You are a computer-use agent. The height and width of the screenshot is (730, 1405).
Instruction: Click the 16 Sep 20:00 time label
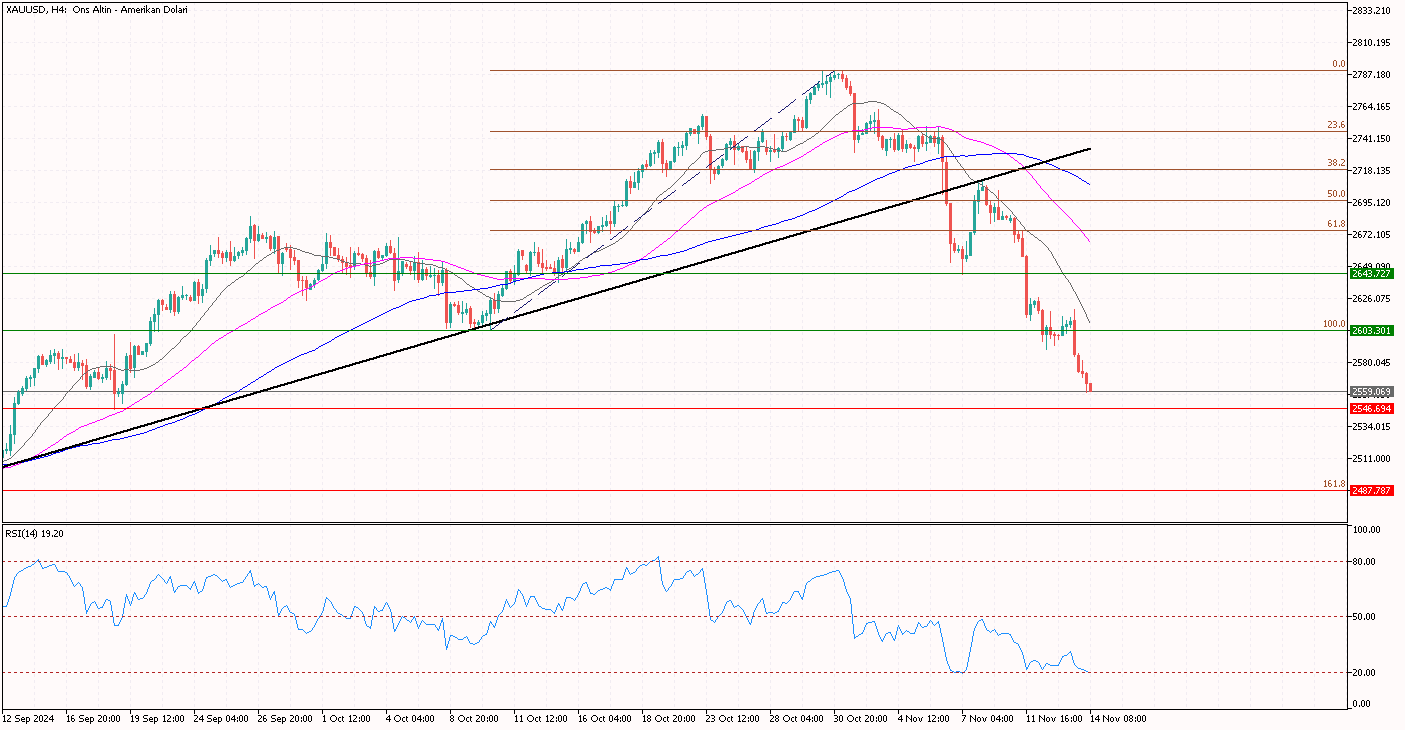pos(92,719)
